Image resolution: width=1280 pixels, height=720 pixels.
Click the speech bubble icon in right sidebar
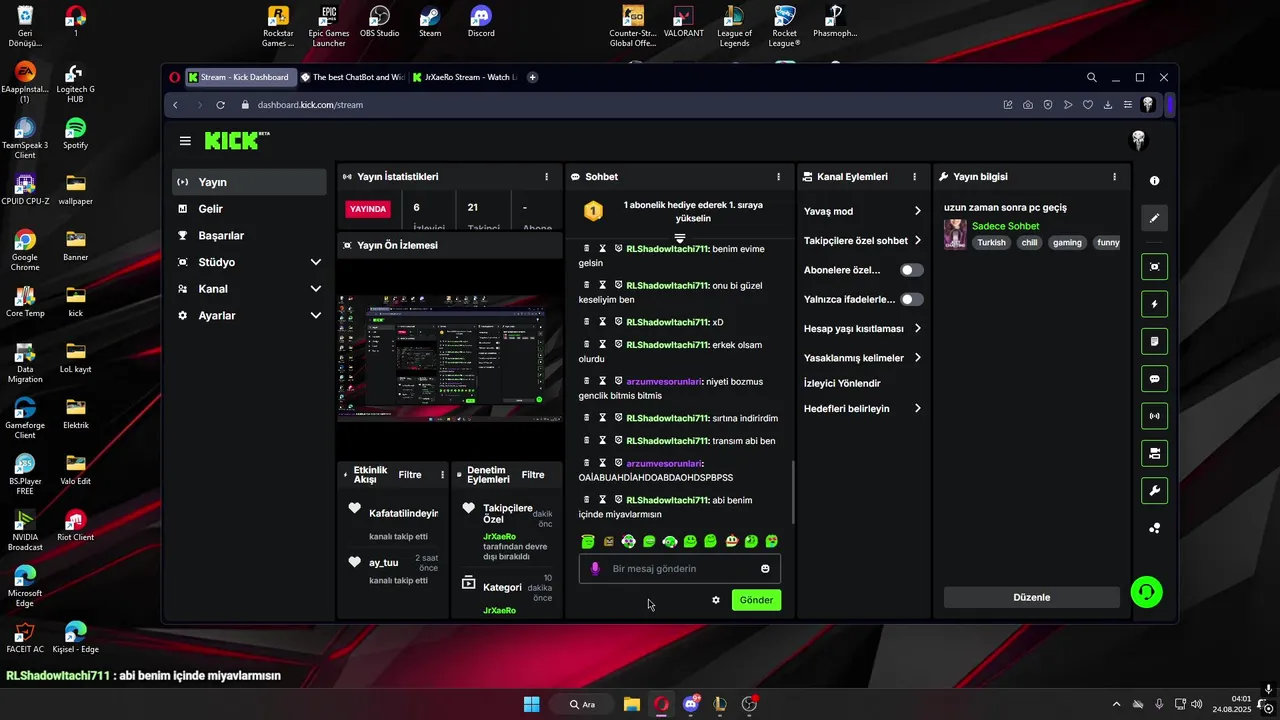click(x=1154, y=379)
